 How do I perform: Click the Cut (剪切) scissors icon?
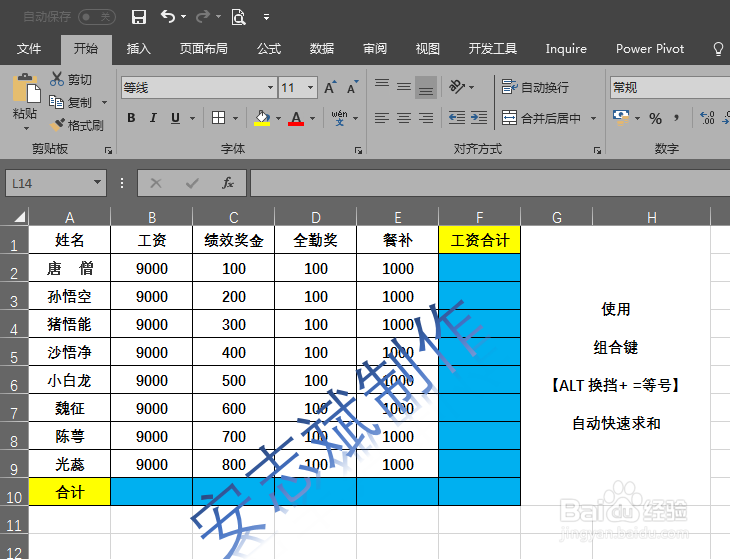56,79
